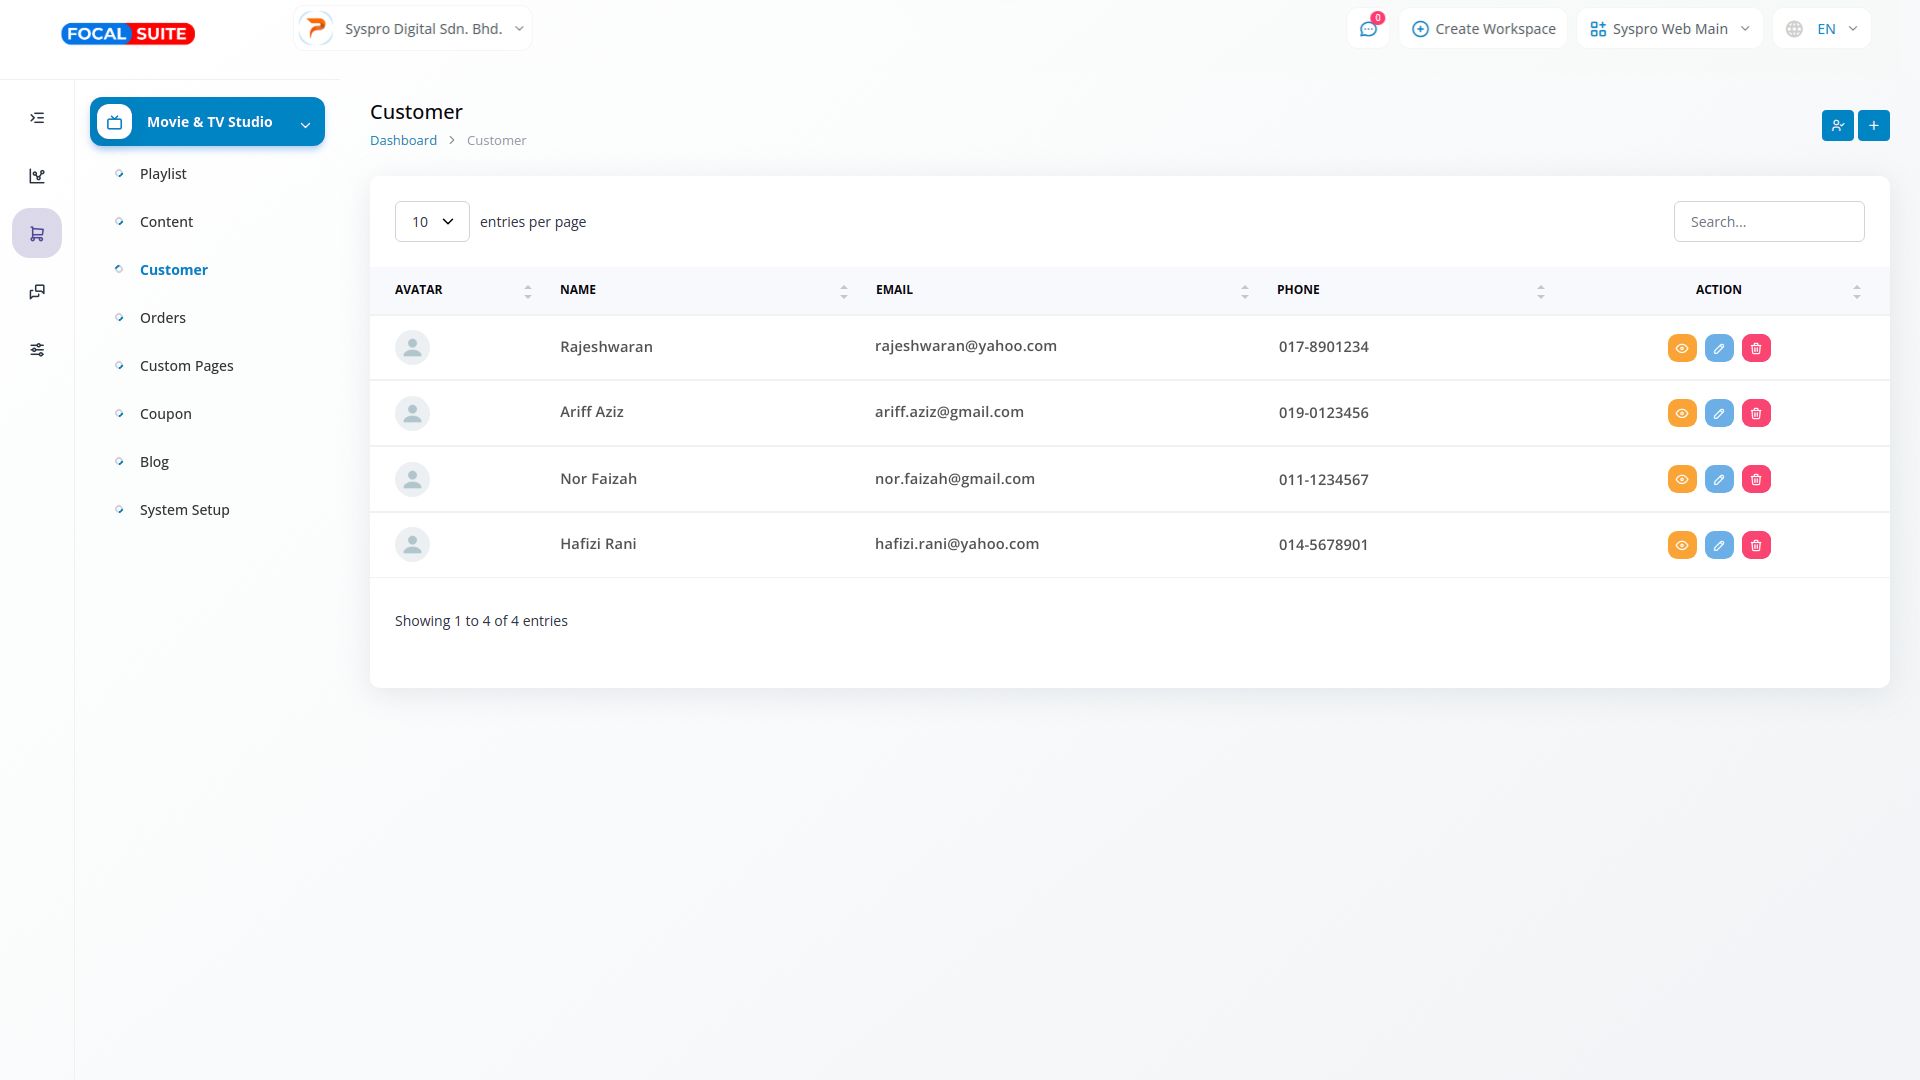Delete the Hafizi Rani customer record

tap(1755, 545)
